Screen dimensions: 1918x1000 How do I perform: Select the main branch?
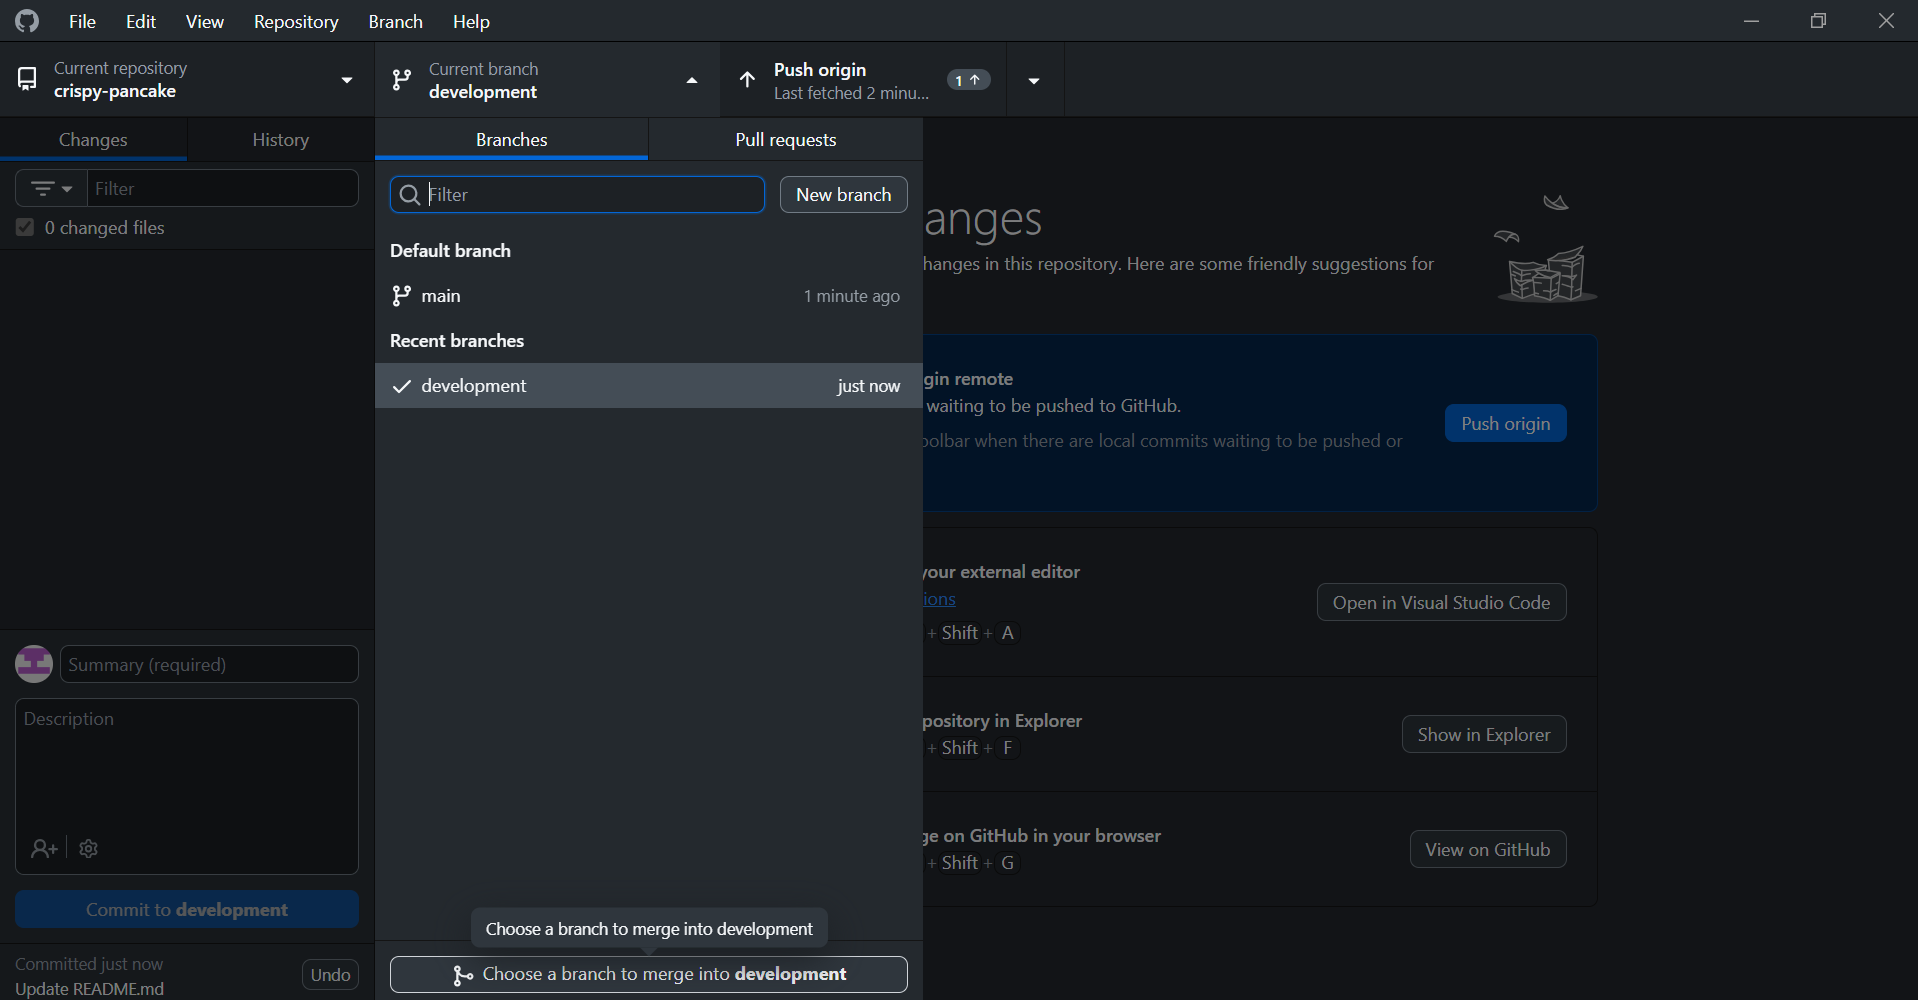click(x=649, y=296)
